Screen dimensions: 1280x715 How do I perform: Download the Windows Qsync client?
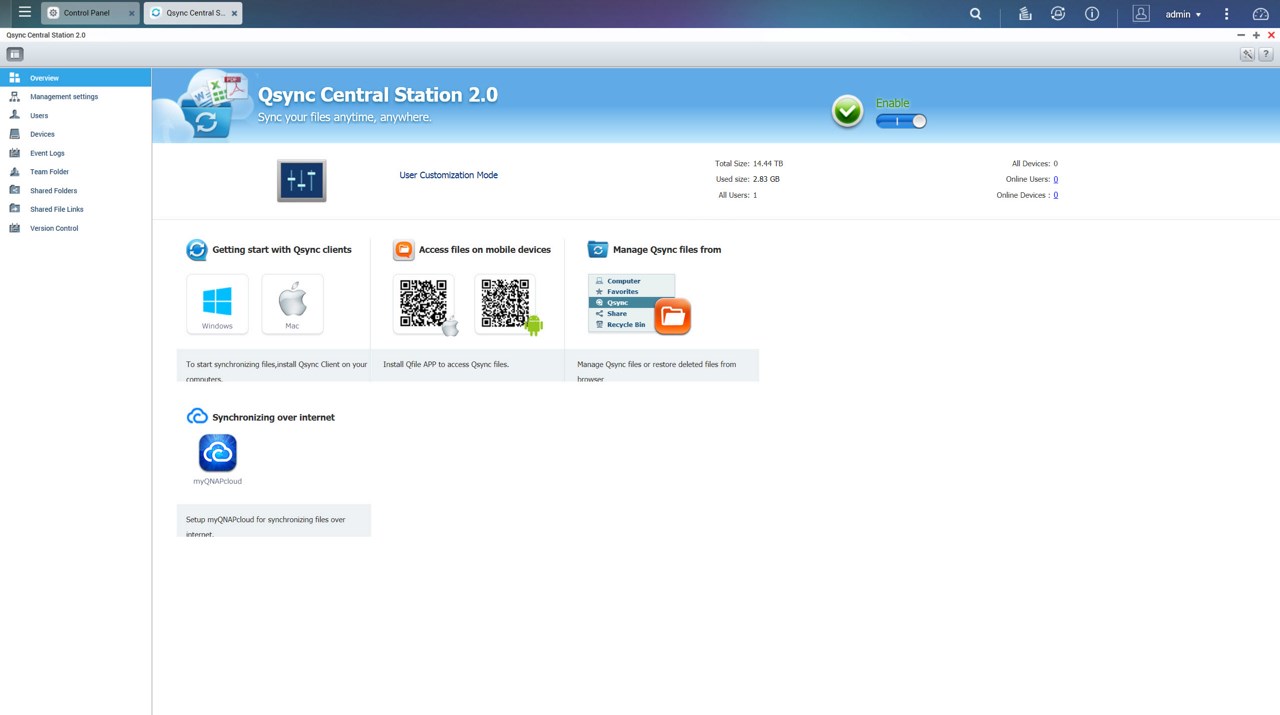pos(217,304)
